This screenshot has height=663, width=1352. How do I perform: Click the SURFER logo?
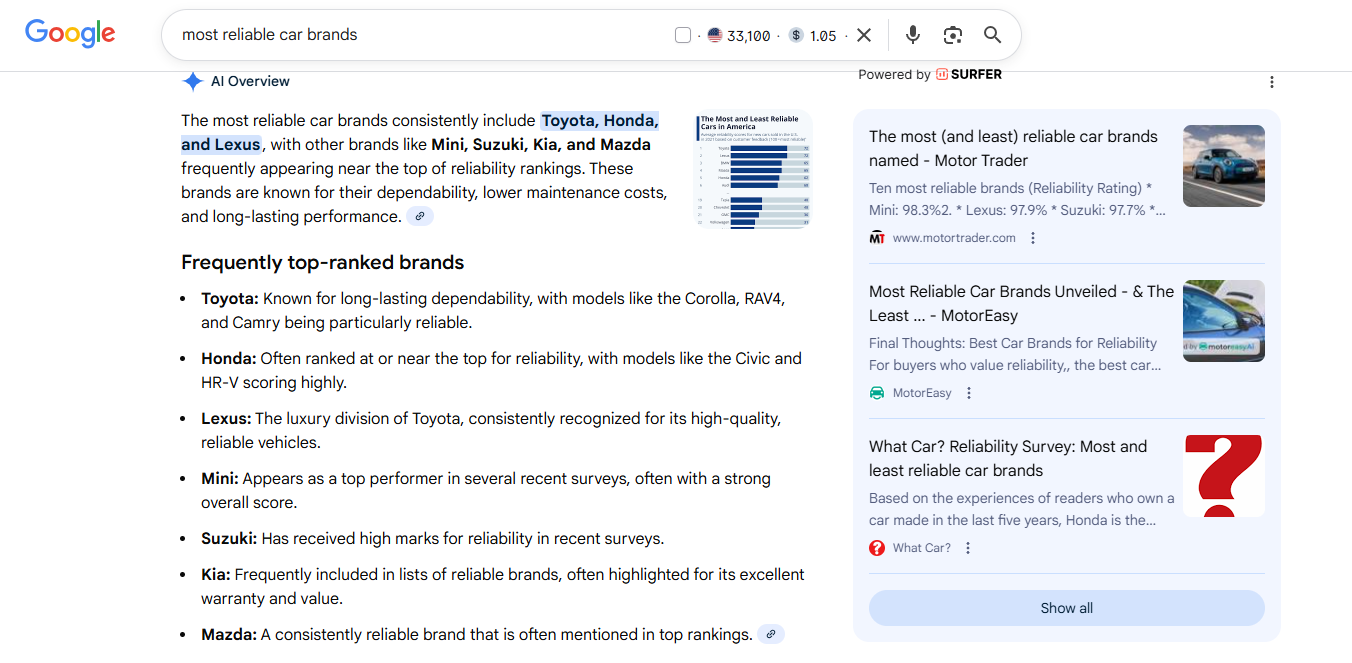coord(969,74)
